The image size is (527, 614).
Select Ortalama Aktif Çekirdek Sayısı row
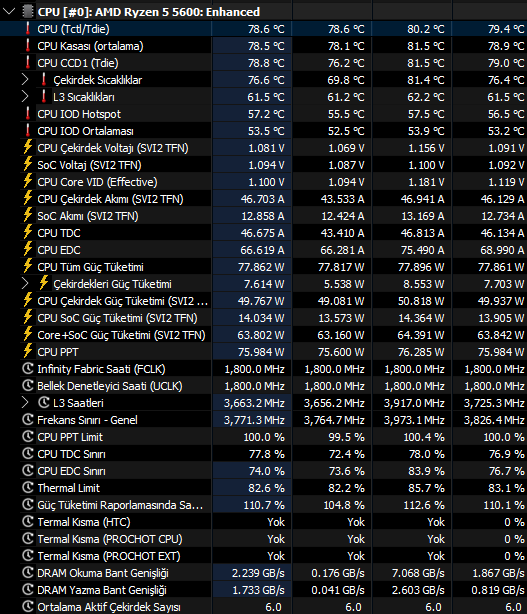264,607
